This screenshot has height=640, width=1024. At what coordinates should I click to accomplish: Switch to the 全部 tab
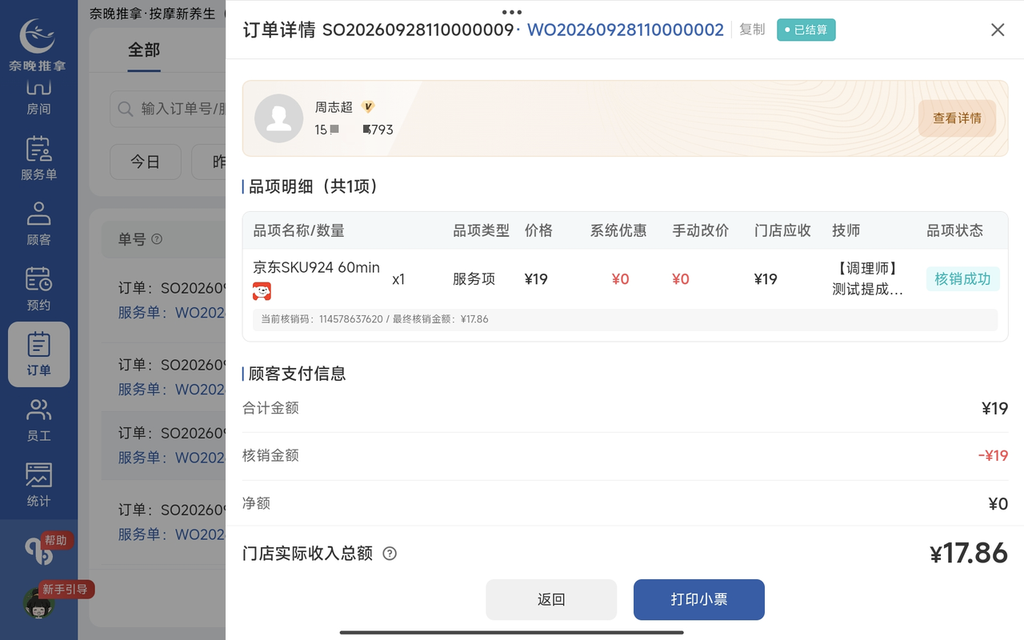(x=144, y=50)
